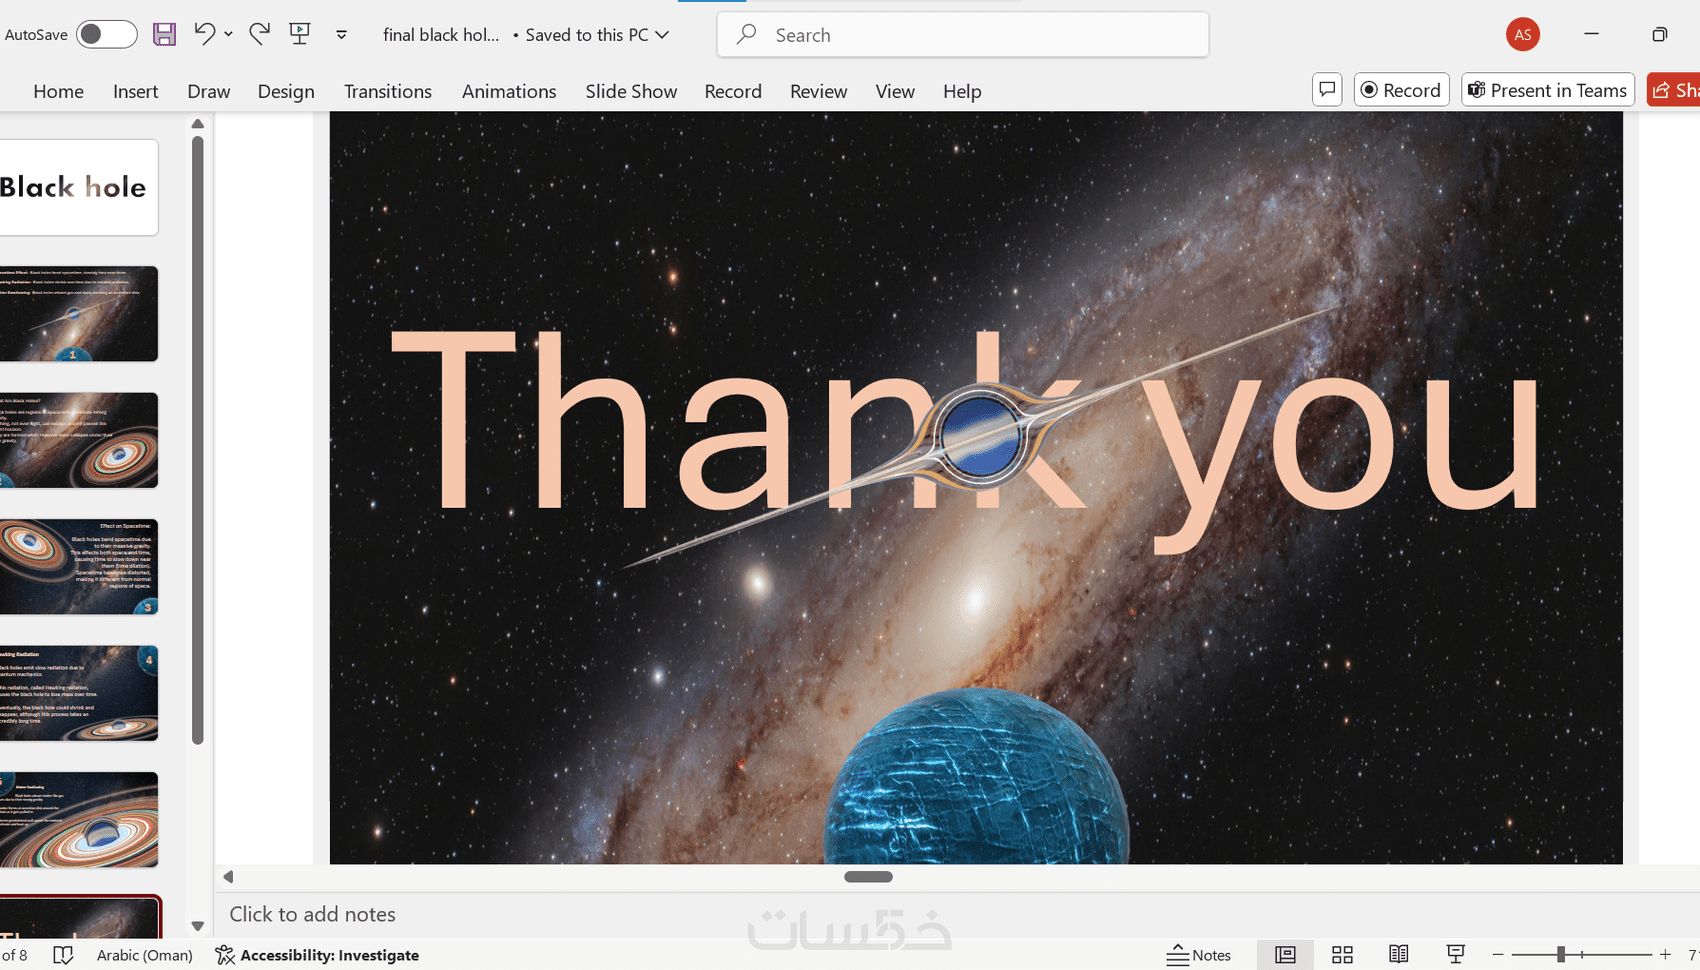1700x970 pixels.
Task: Open the Animations tab
Action: 509,91
